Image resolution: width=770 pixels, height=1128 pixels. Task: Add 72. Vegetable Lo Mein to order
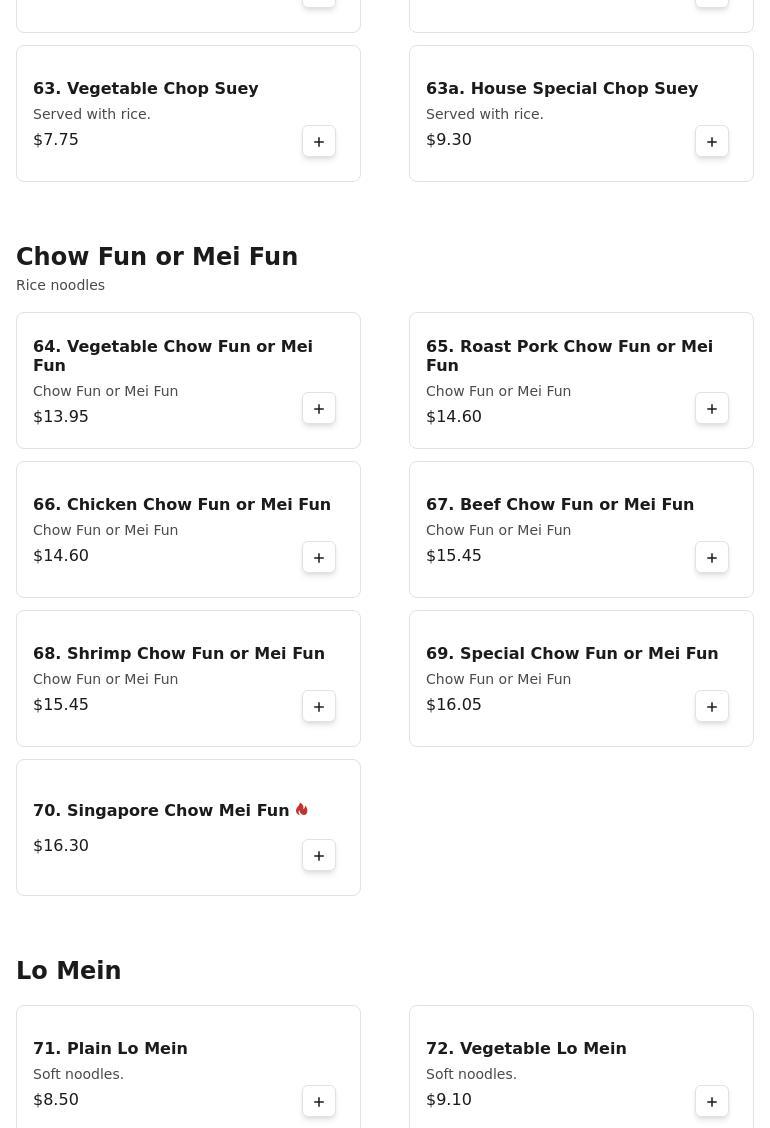point(712,1102)
